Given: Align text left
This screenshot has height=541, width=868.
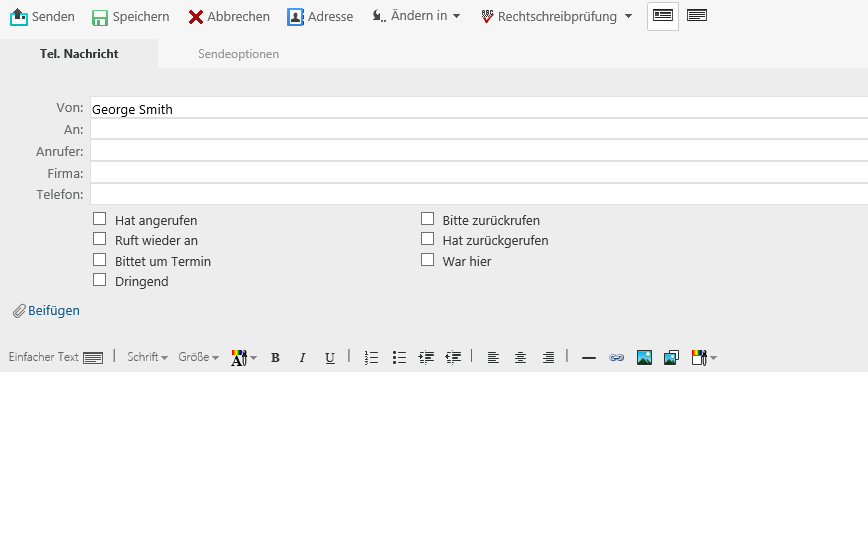Looking at the screenshot, I should (x=493, y=358).
